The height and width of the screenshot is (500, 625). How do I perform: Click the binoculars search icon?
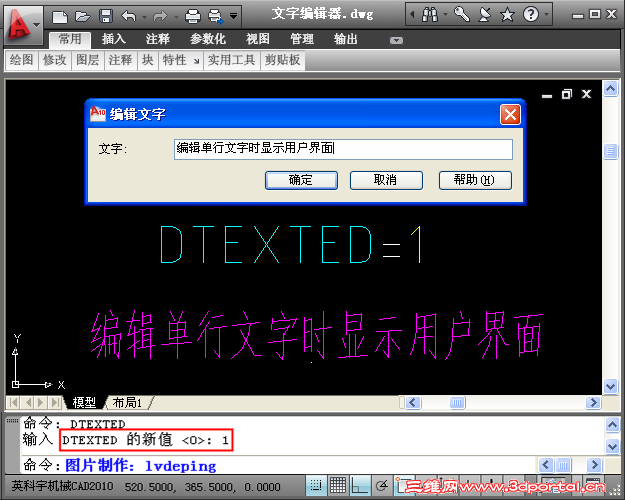coord(430,15)
